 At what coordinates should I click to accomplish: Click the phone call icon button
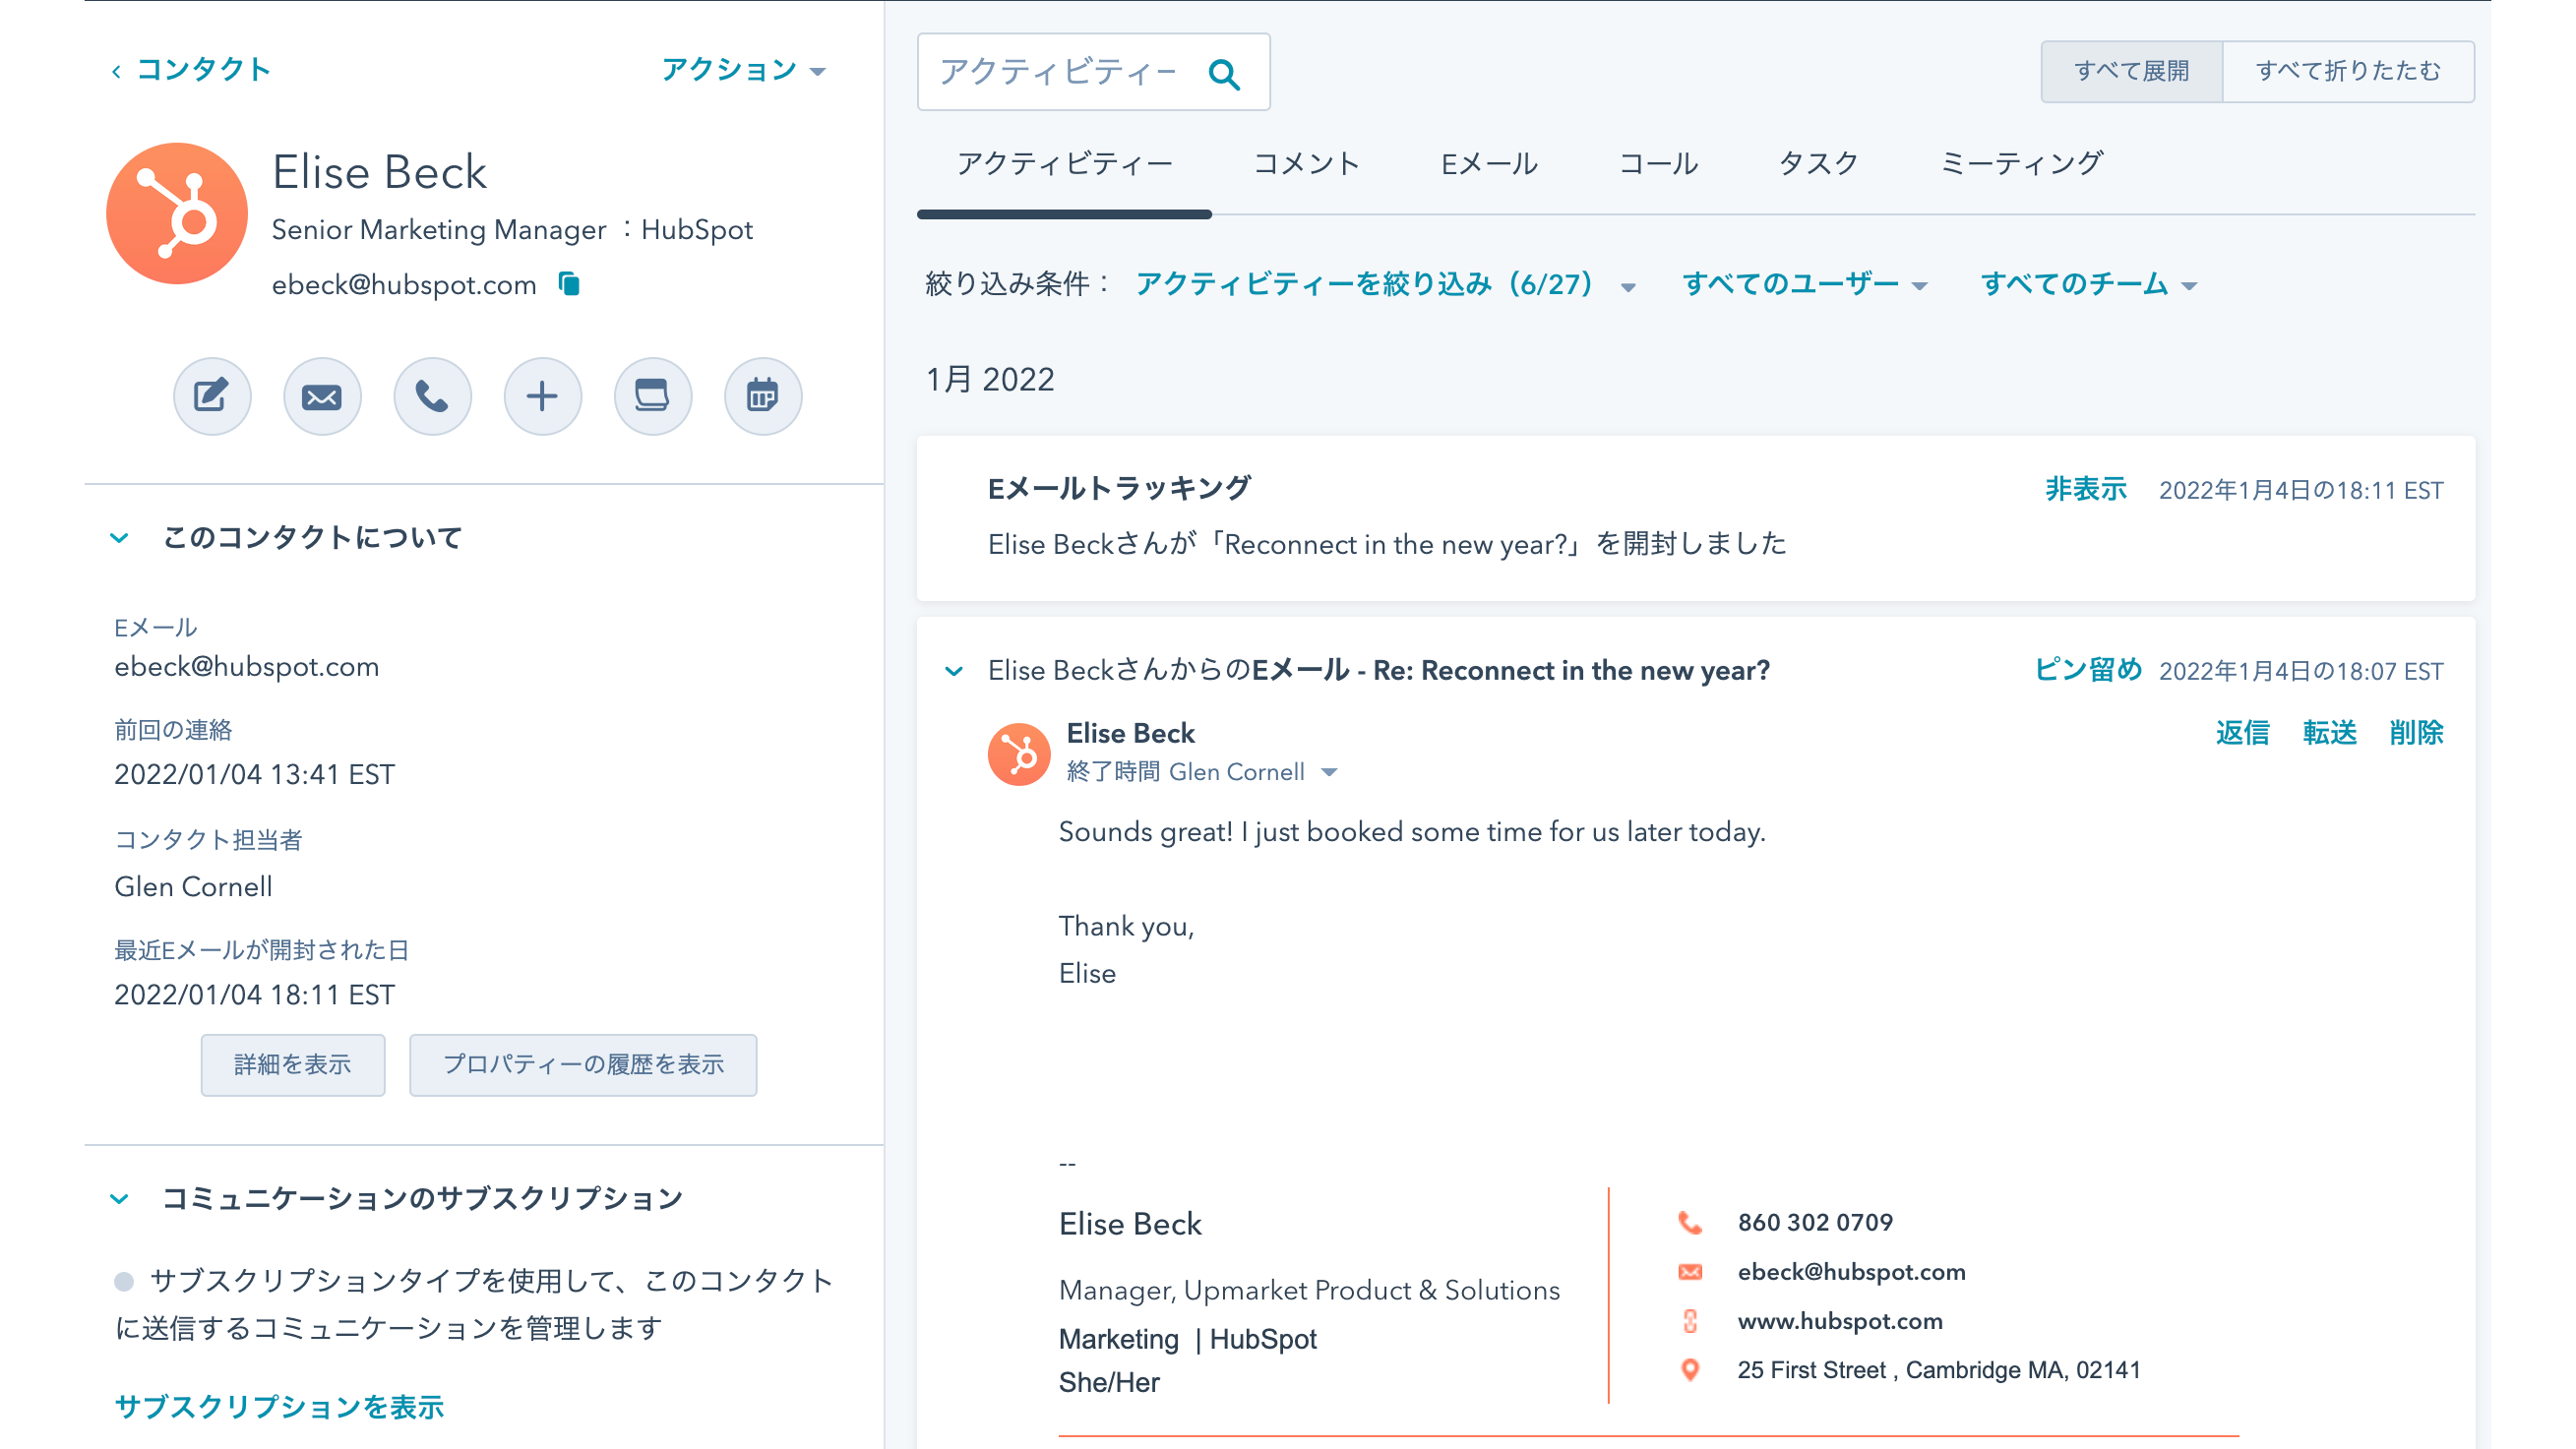(x=432, y=396)
